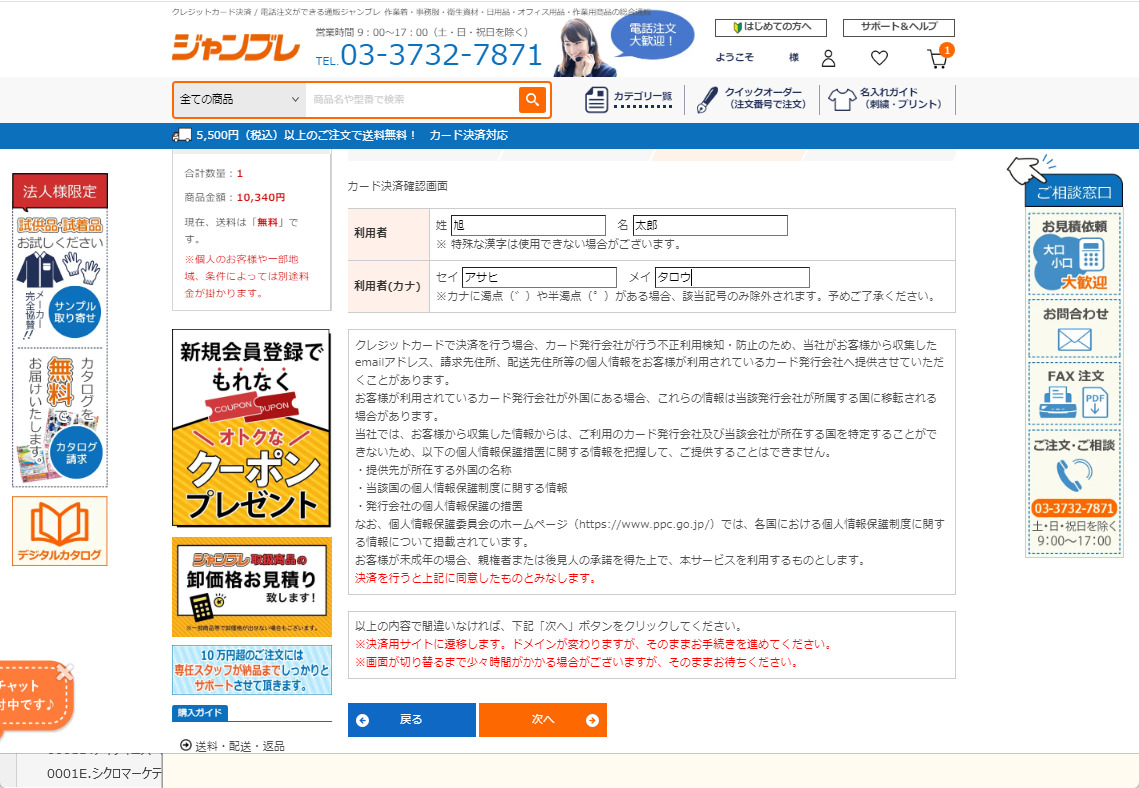Screen dimensions: 1139x788
Task: Open サポート&ヘルプ link
Action: point(898,28)
